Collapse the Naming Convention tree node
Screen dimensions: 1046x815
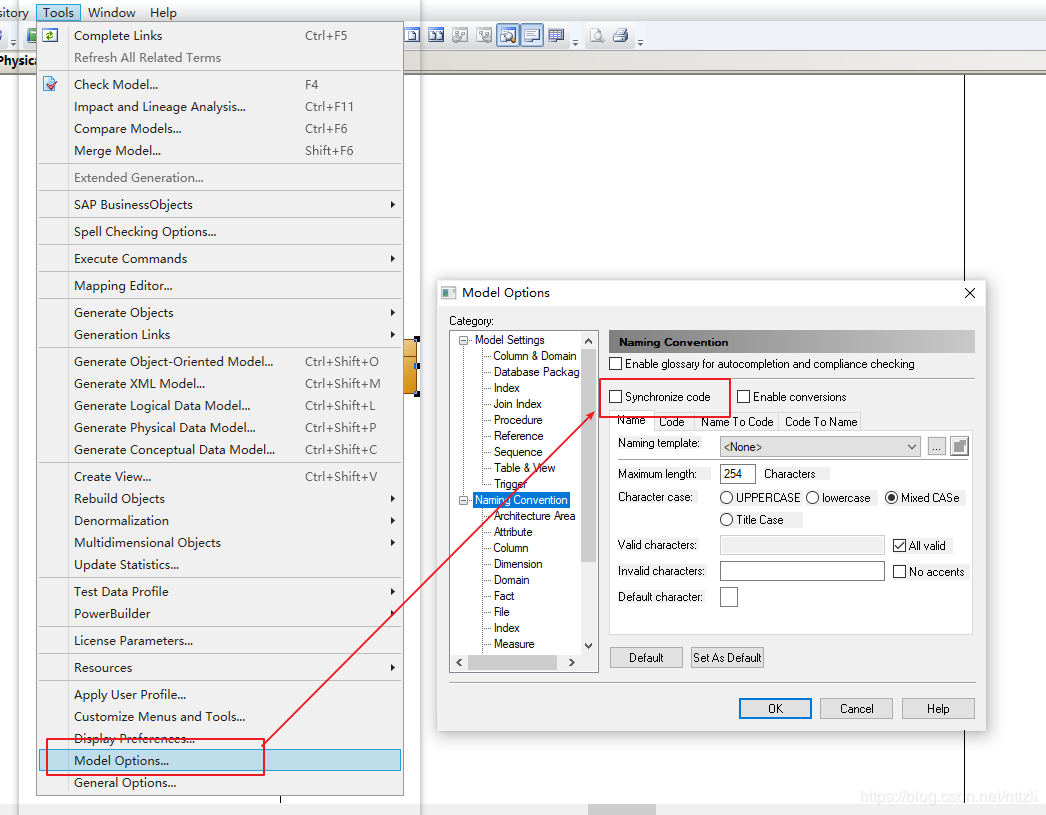pos(462,500)
